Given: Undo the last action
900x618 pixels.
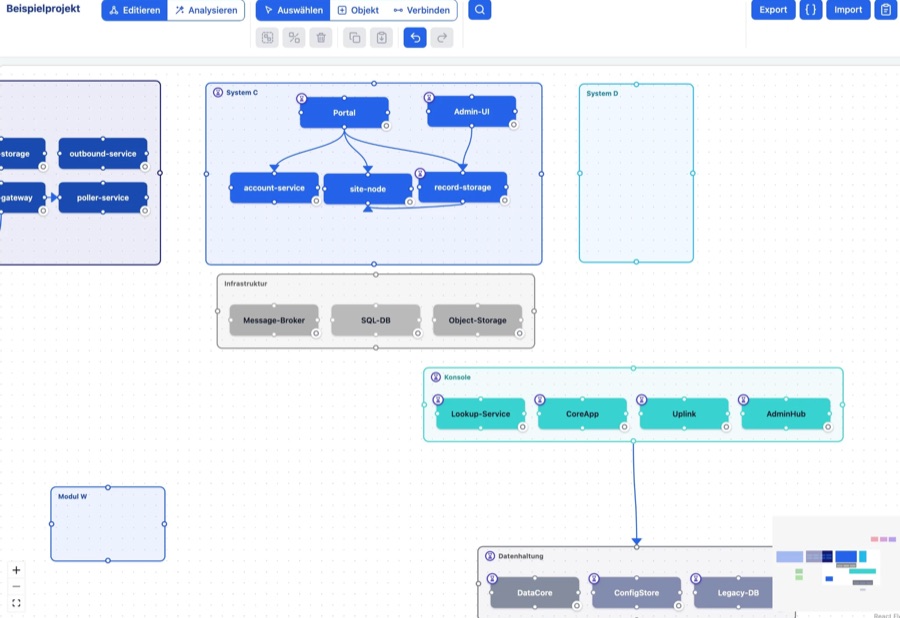Looking at the screenshot, I should click(x=415, y=38).
